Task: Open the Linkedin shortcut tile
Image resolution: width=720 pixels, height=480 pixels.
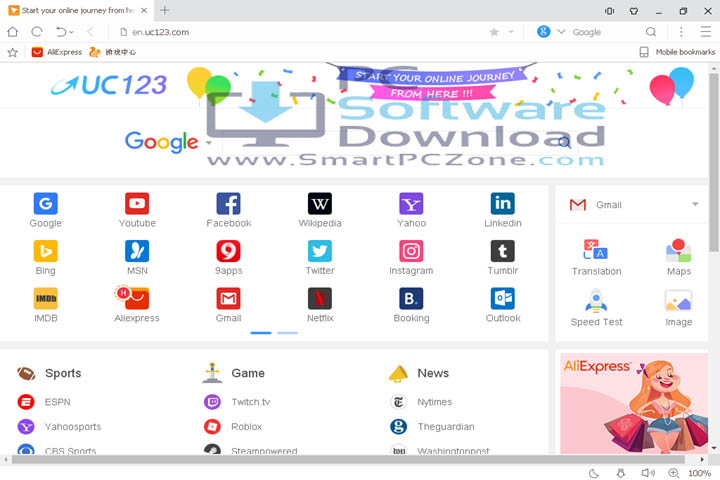Action: click(x=503, y=210)
